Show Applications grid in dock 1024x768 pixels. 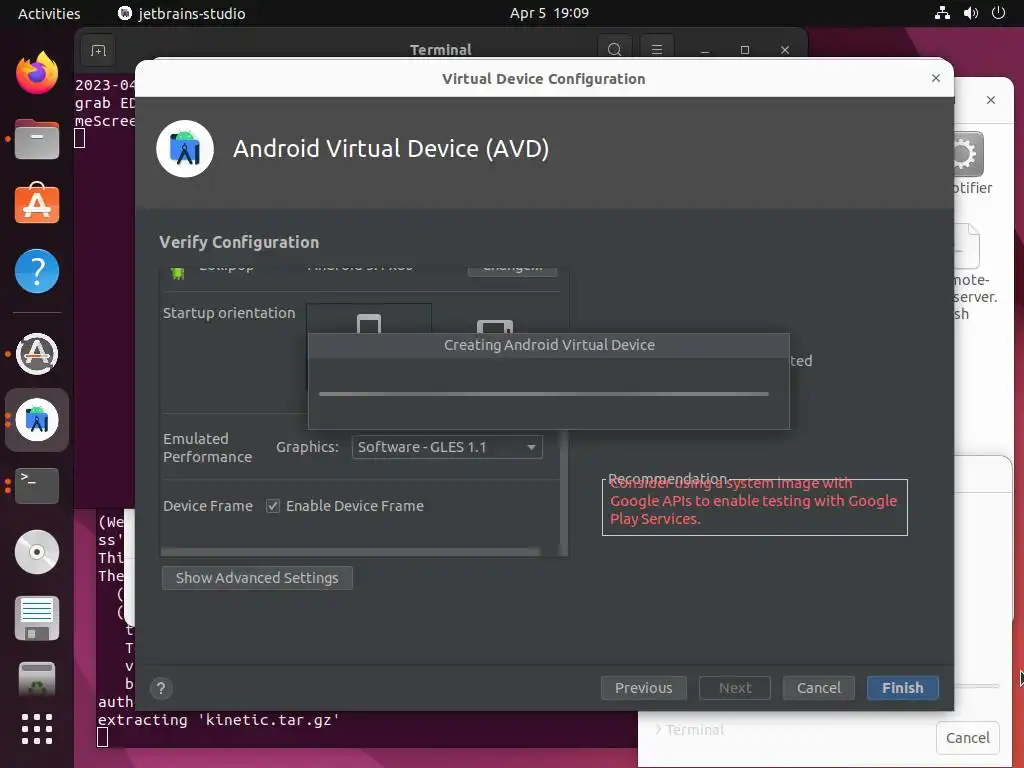click(x=37, y=729)
